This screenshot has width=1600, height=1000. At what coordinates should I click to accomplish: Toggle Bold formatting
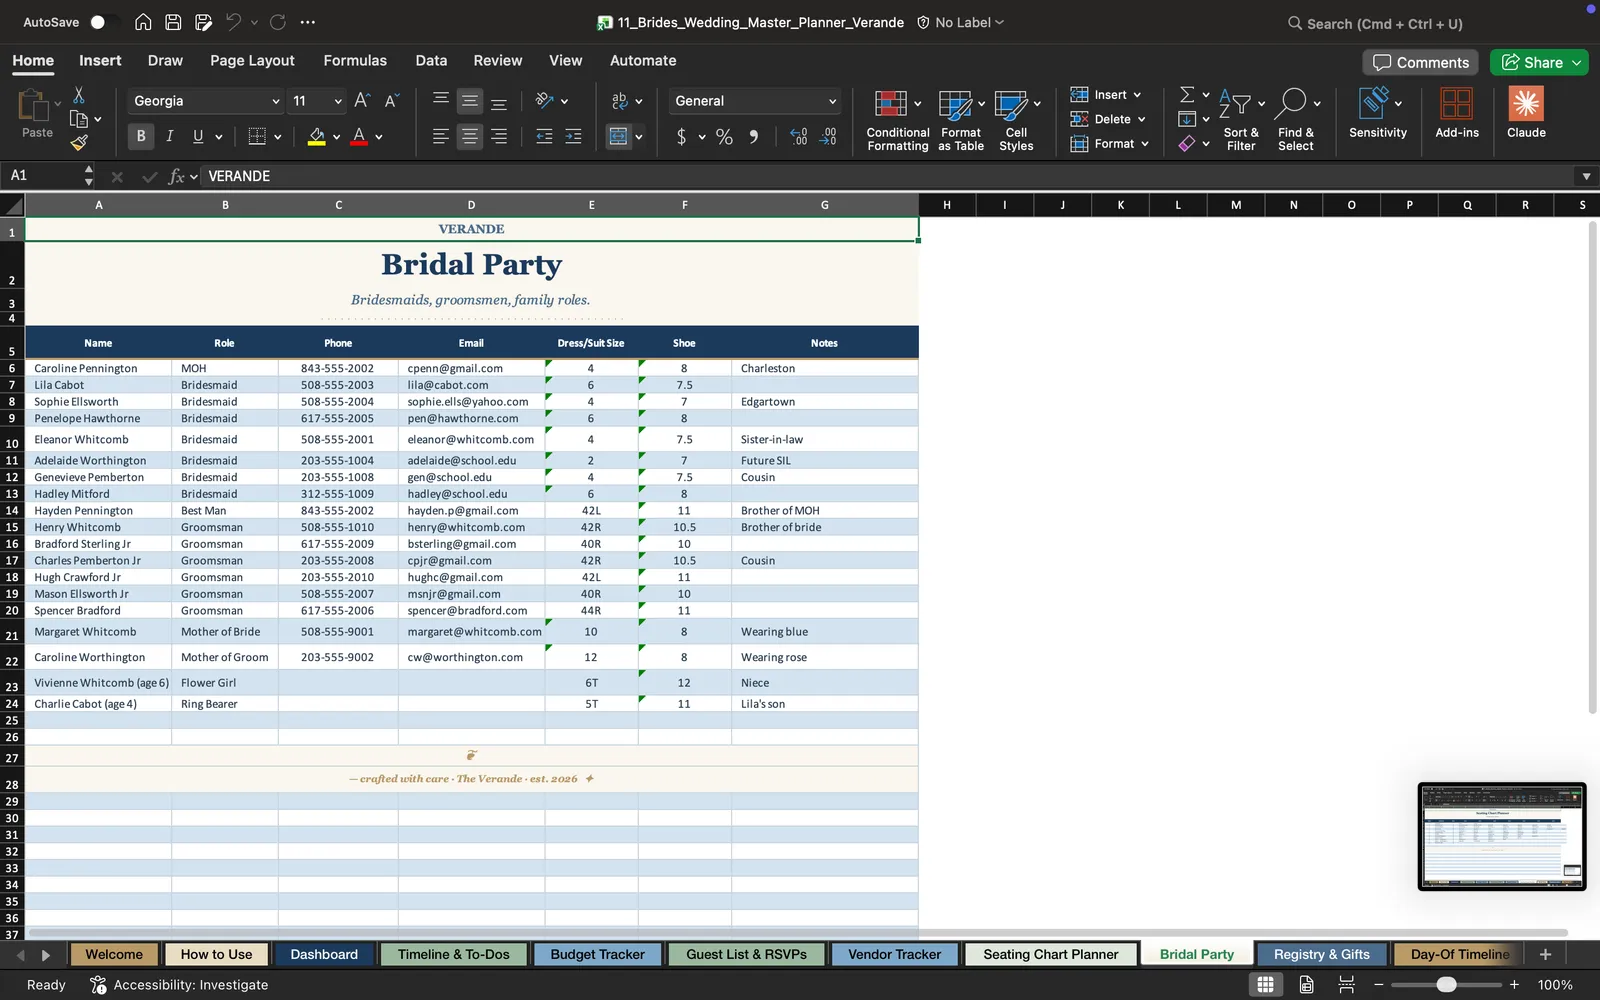coord(141,136)
